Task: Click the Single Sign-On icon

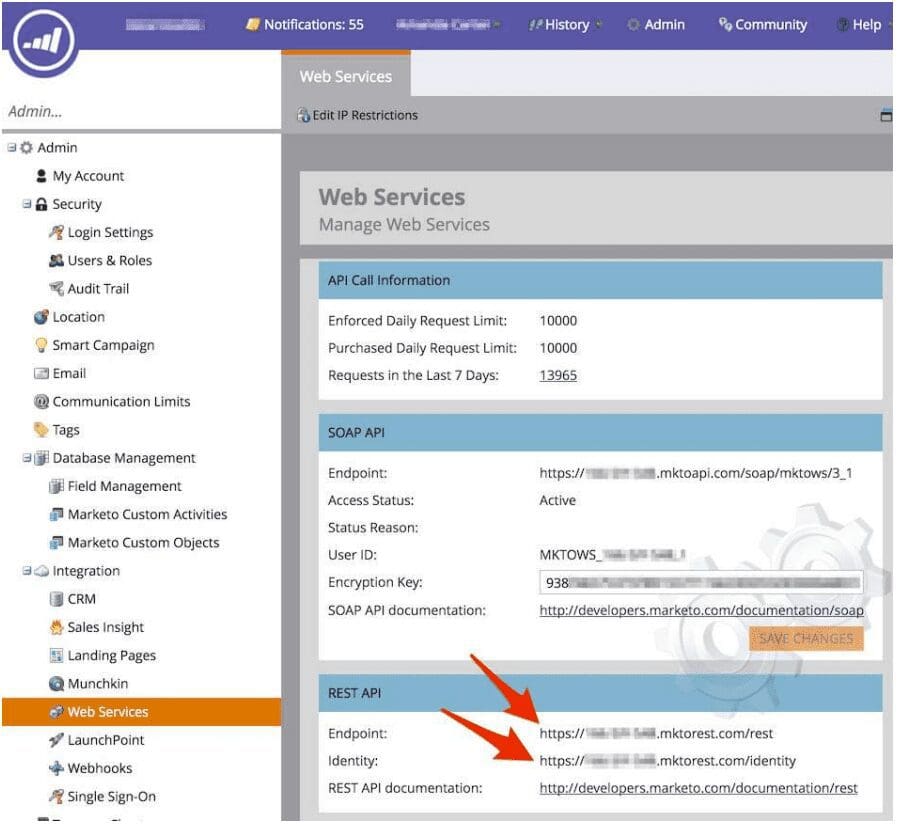Action: pyautogui.click(x=56, y=796)
